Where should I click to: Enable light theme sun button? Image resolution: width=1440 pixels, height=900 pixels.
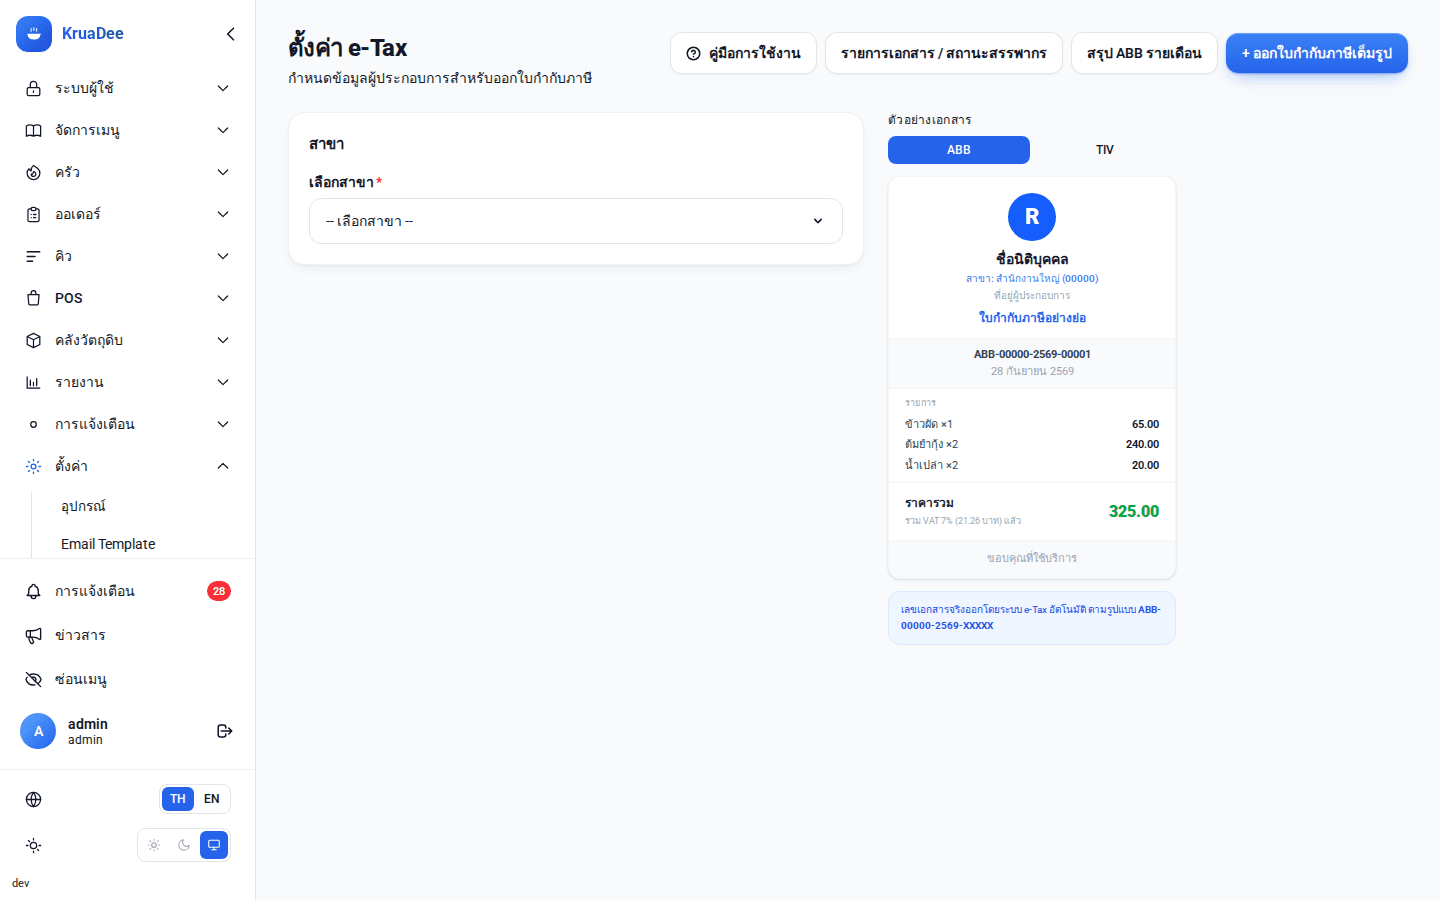(x=154, y=845)
